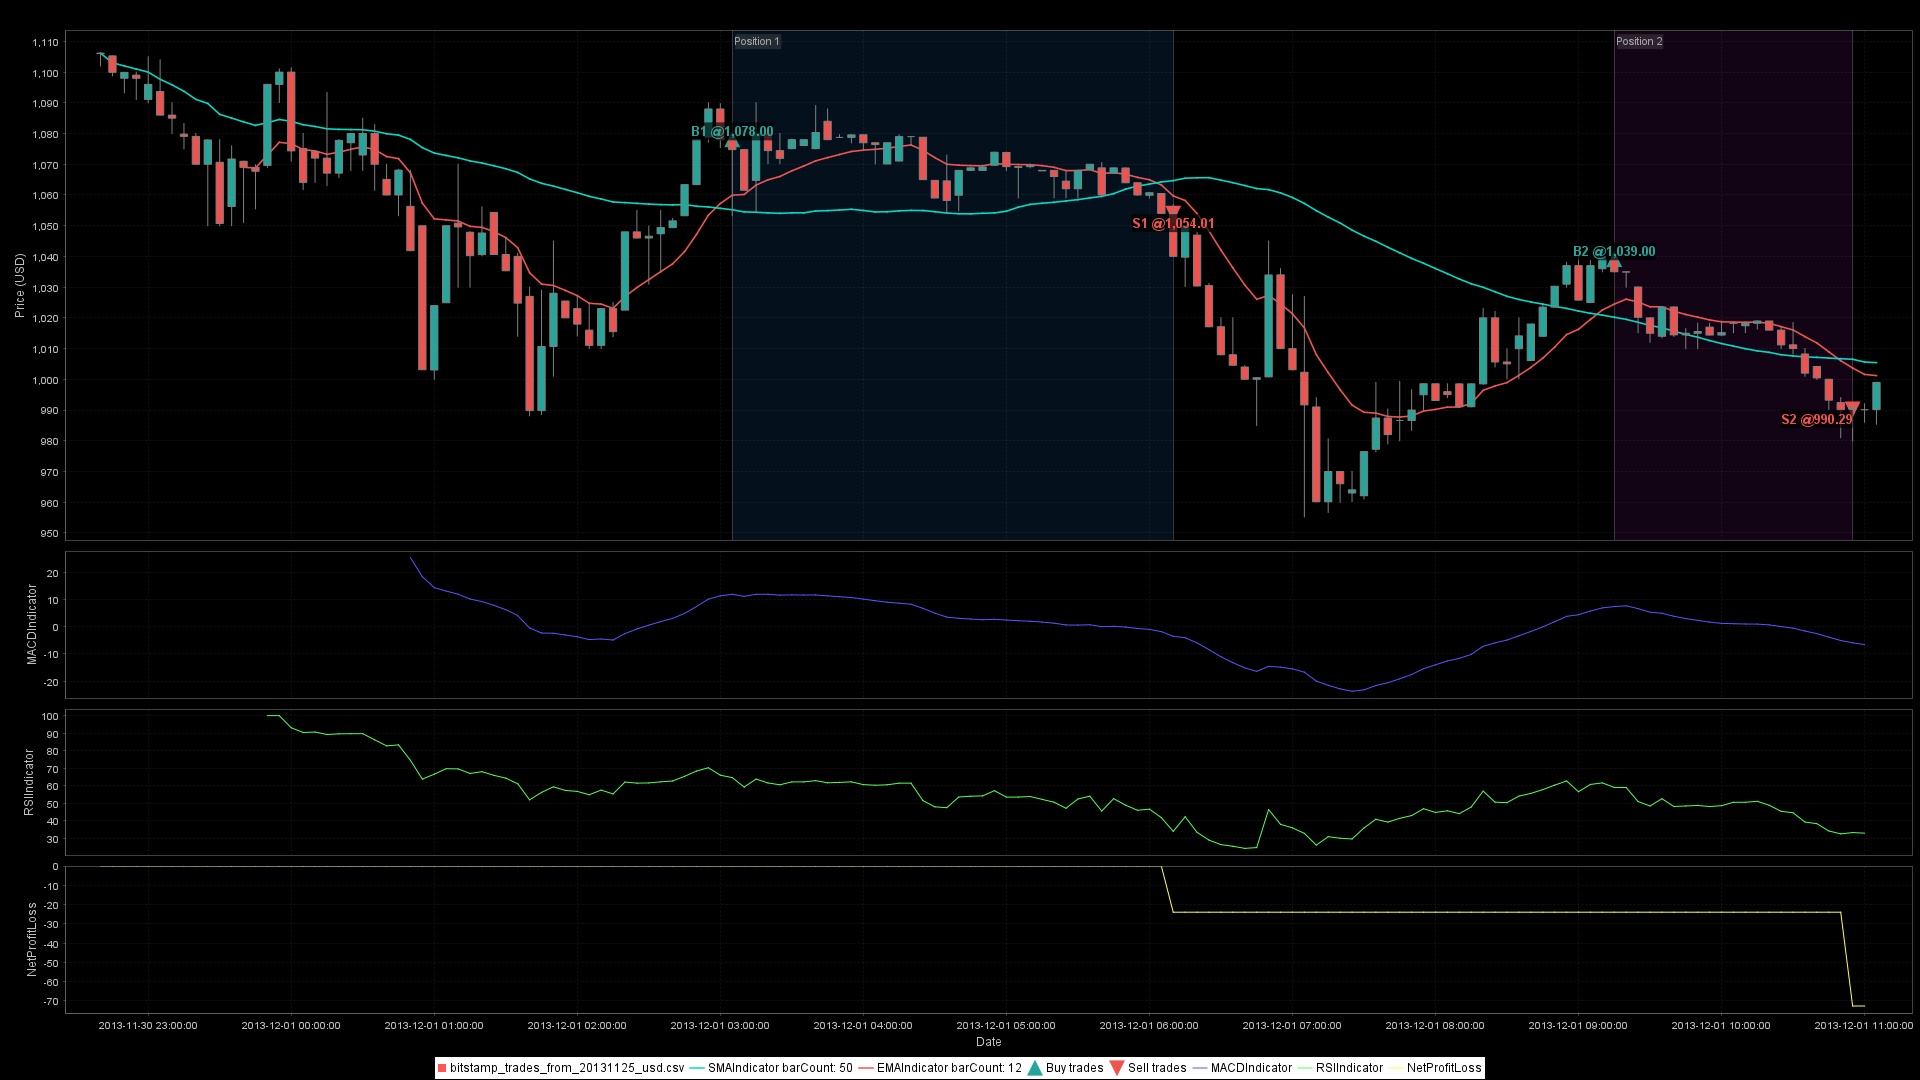
Task: Click the Position 2 label
Action: tap(1639, 41)
